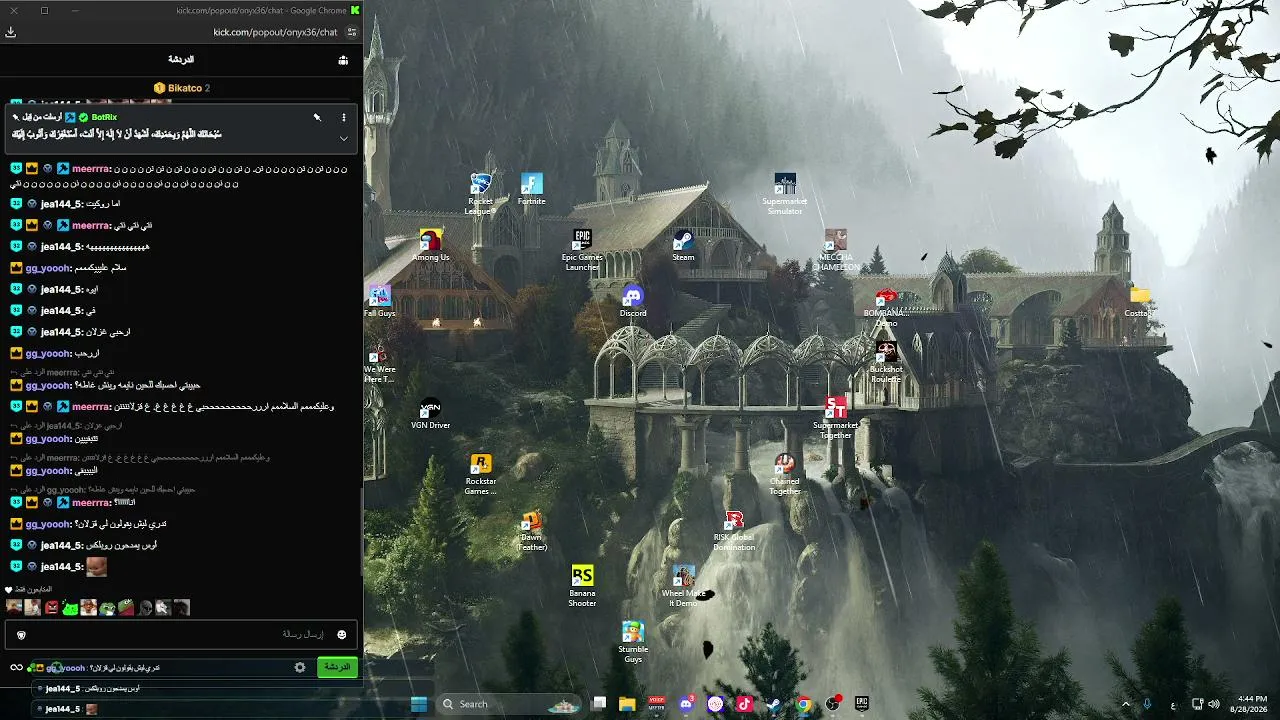Open the pinned message three-dot menu
1280x720 pixels.
[x=344, y=117]
